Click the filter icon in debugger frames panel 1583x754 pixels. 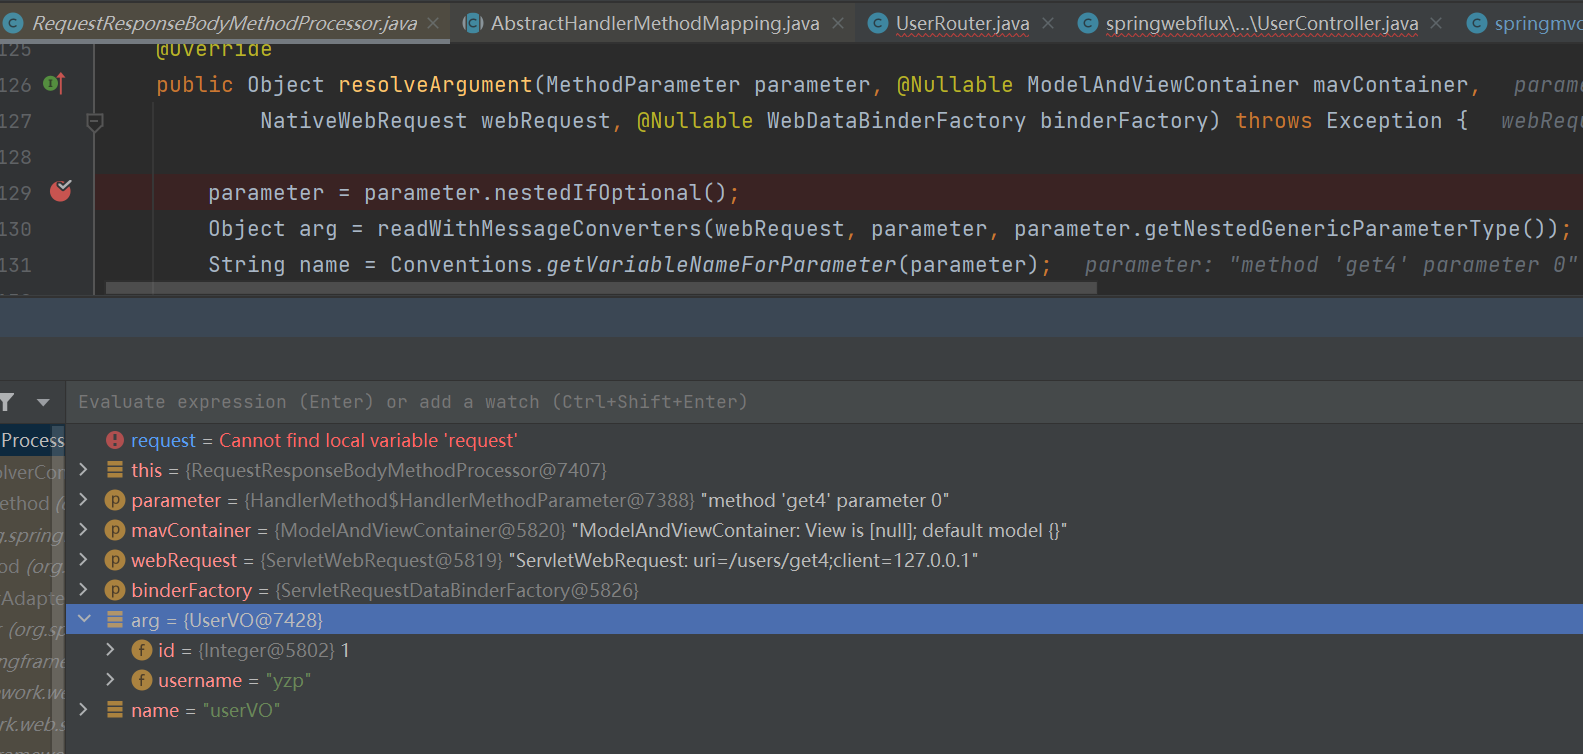pyautogui.click(x=7, y=402)
